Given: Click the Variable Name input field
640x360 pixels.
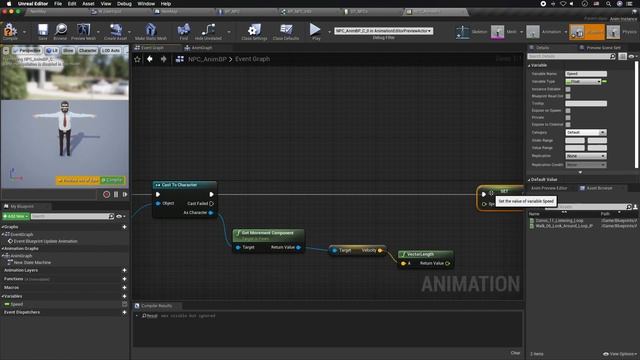Looking at the screenshot, I should (x=586, y=74).
